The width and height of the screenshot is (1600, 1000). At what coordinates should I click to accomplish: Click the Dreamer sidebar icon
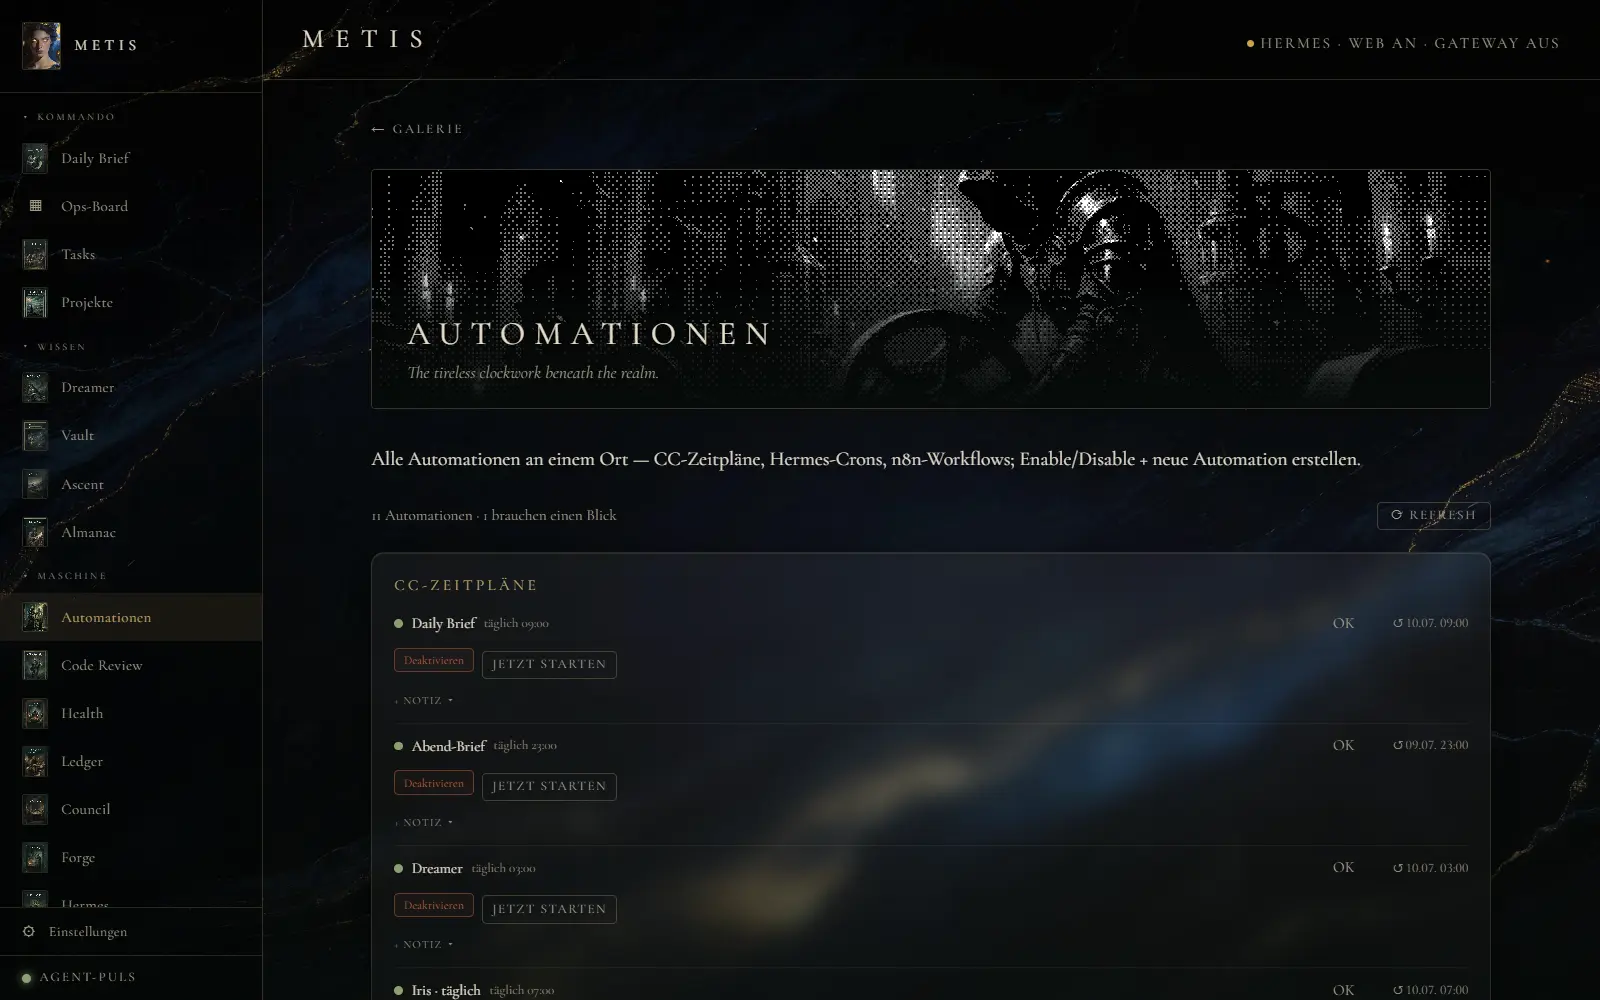pyautogui.click(x=35, y=387)
